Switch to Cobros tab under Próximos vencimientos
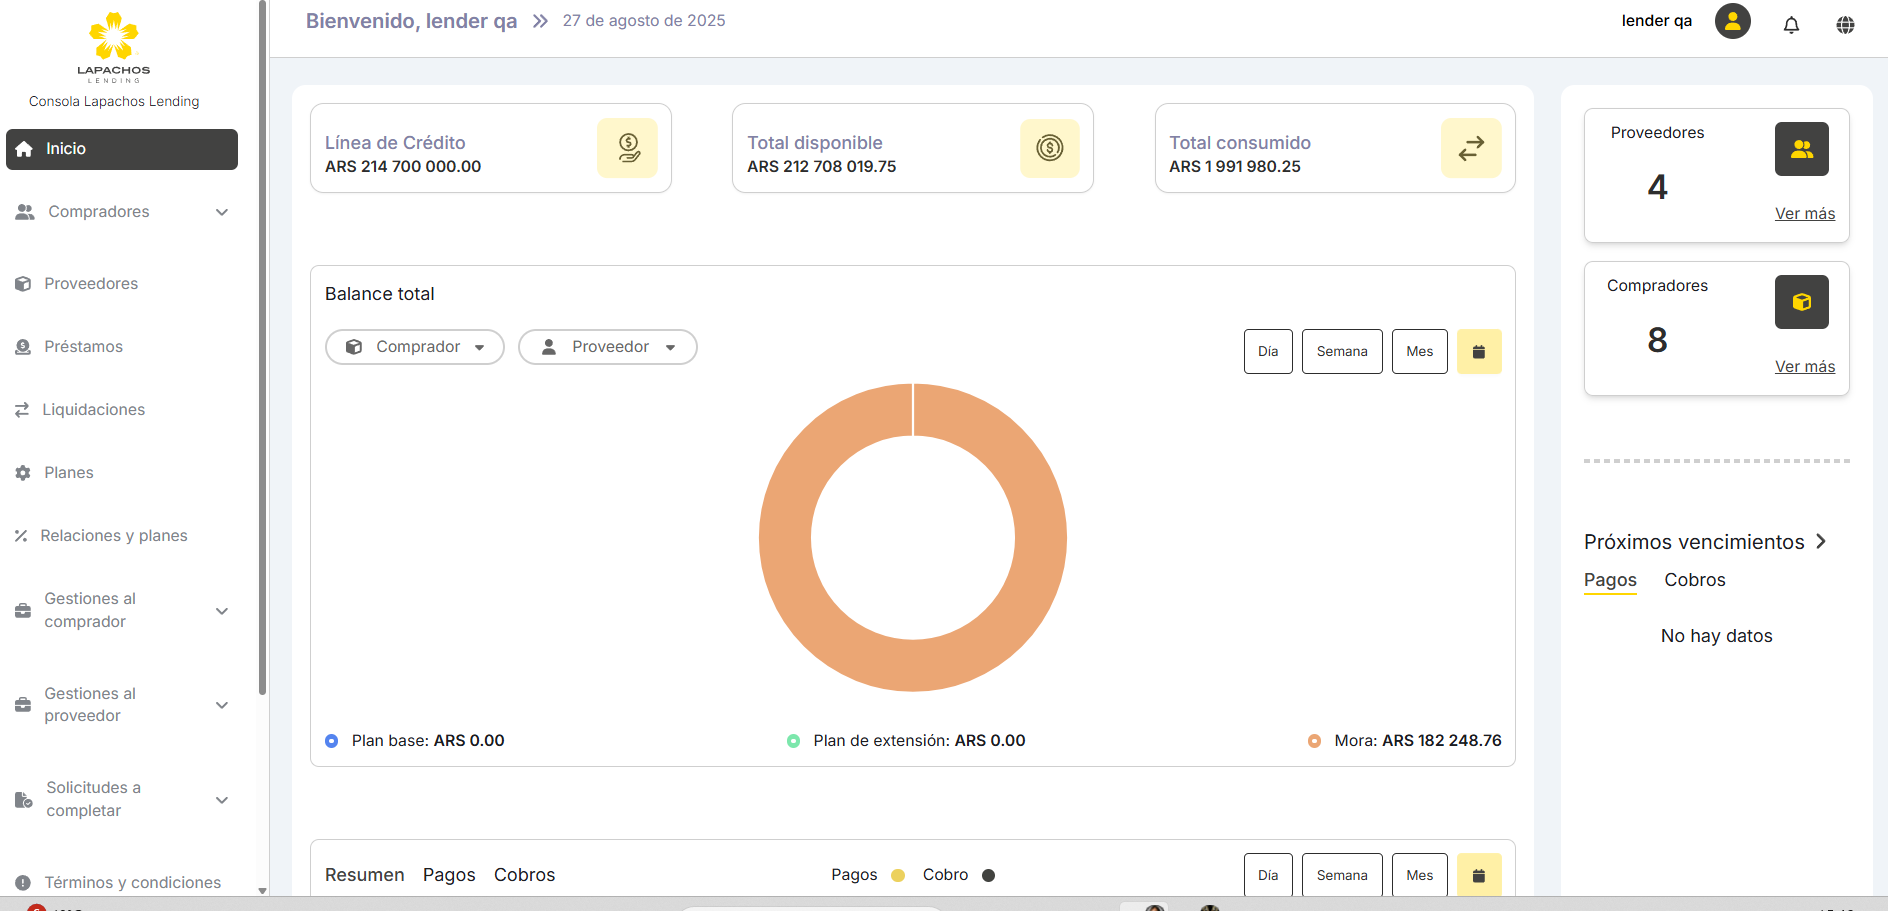This screenshot has width=1888, height=911. point(1694,580)
